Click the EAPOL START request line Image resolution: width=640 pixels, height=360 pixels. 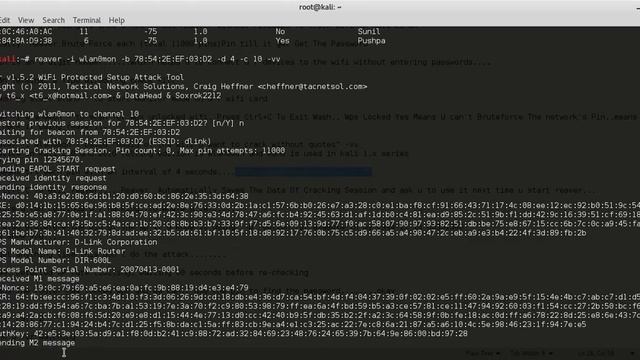58,169
